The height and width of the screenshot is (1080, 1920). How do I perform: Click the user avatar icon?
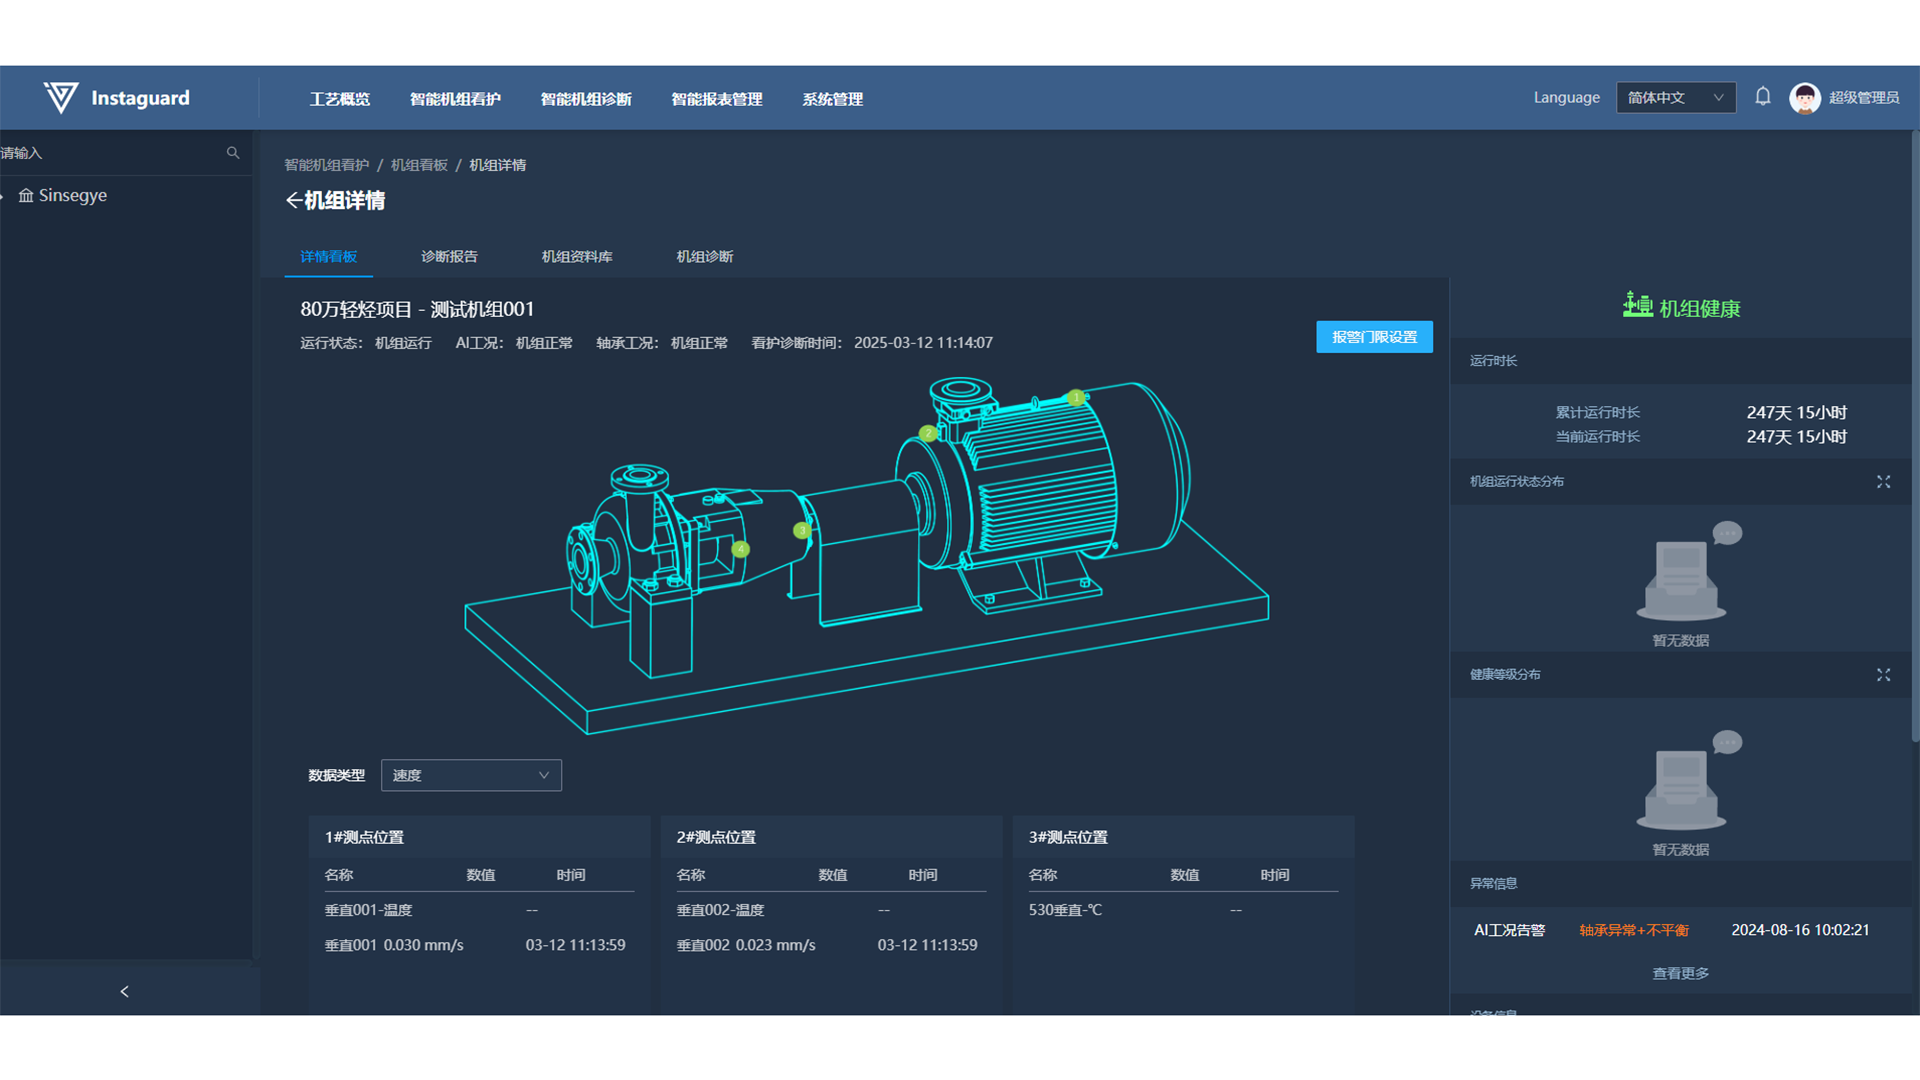1805,98
